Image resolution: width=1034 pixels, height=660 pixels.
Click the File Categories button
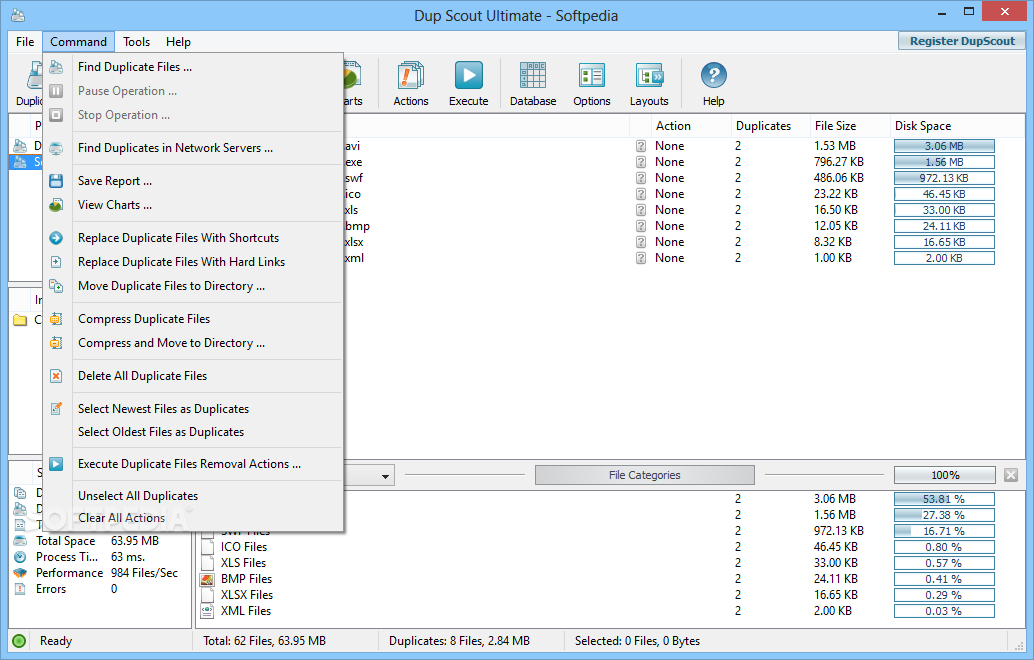pyautogui.click(x=644, y=475)
